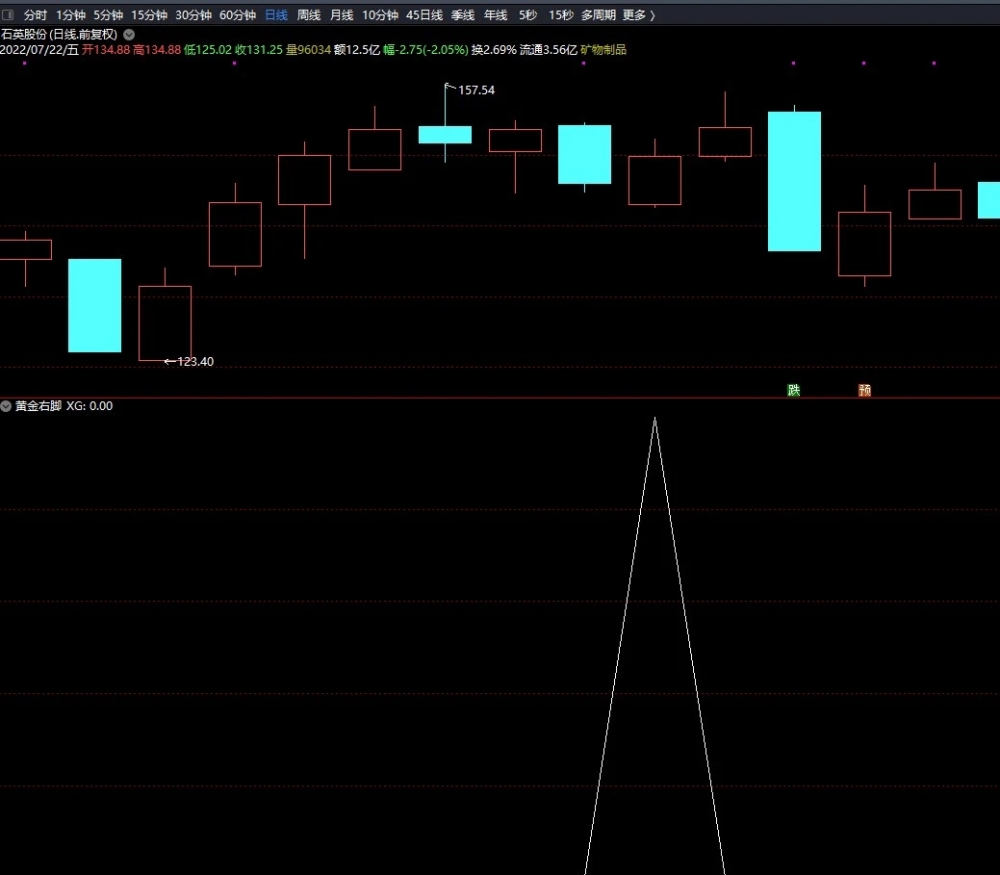Viewport: 1000px width, 875px height.
Task: Open dropdown next to 石英股份 title
Action: (x=129, y=34)
